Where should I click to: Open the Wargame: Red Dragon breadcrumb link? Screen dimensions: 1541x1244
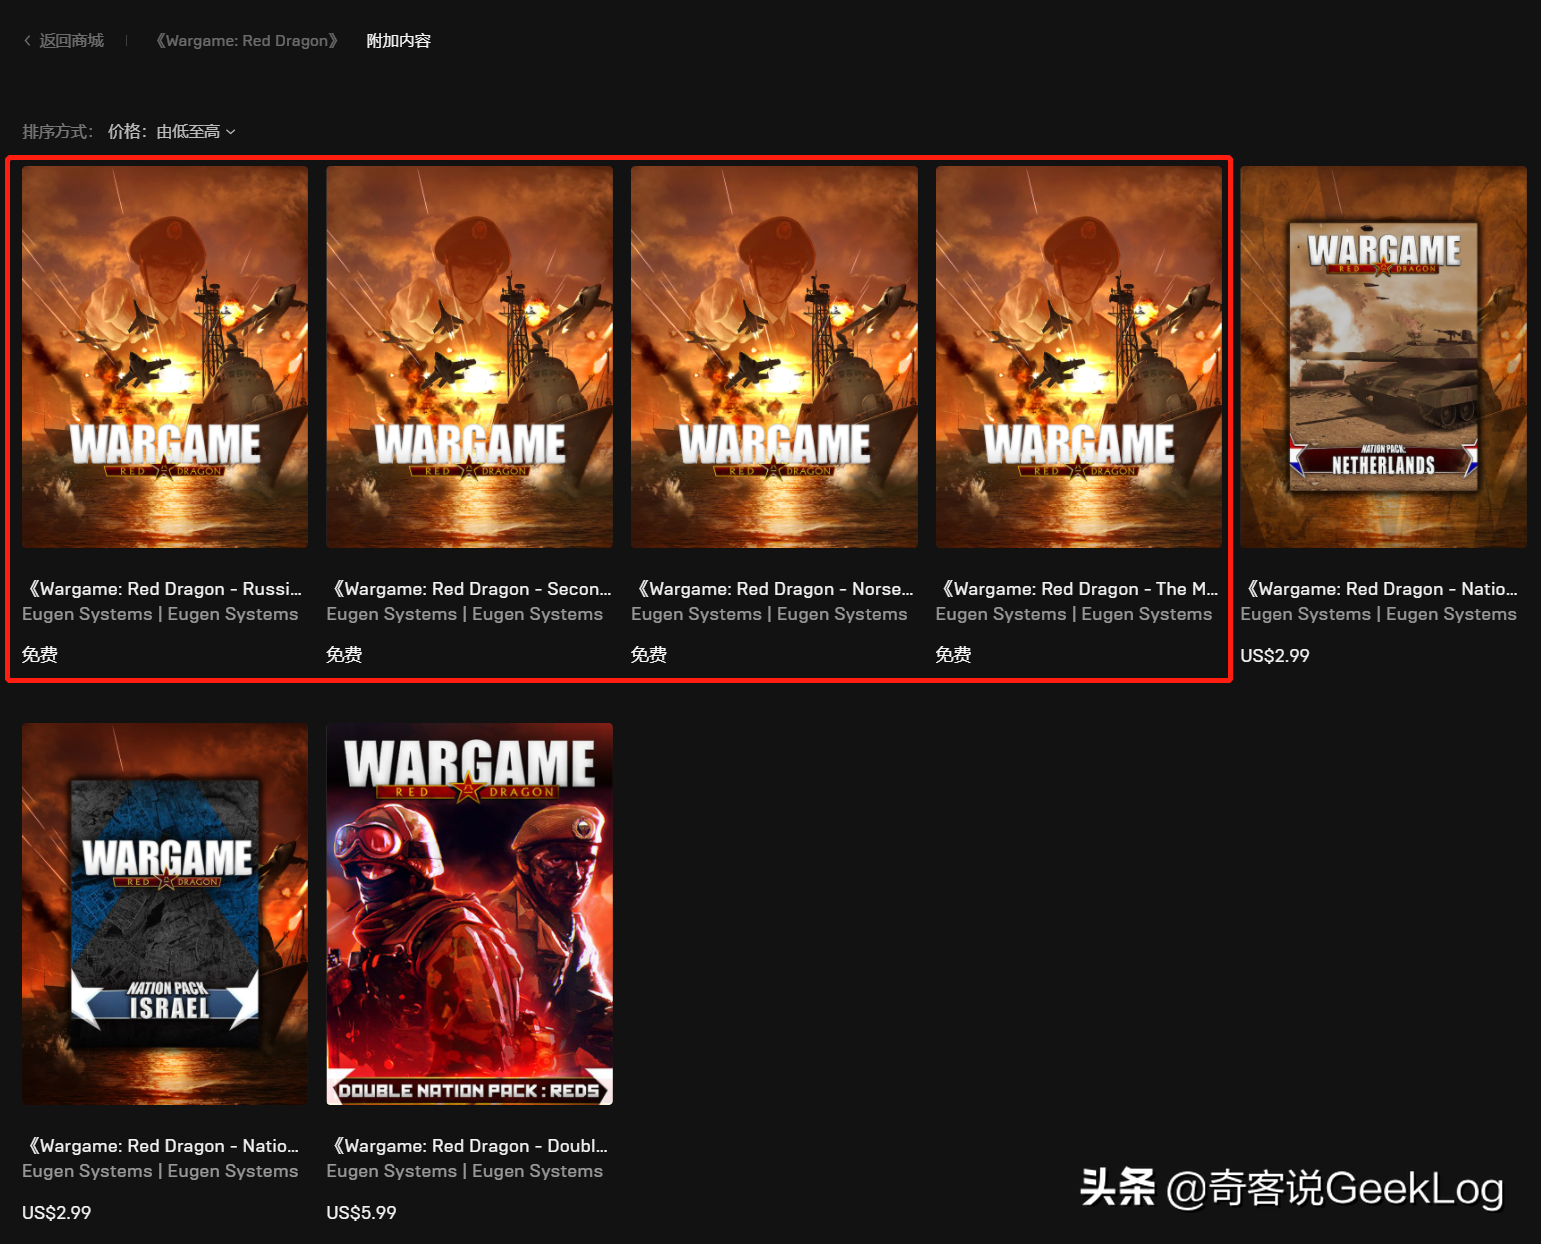tap(247, 41)
